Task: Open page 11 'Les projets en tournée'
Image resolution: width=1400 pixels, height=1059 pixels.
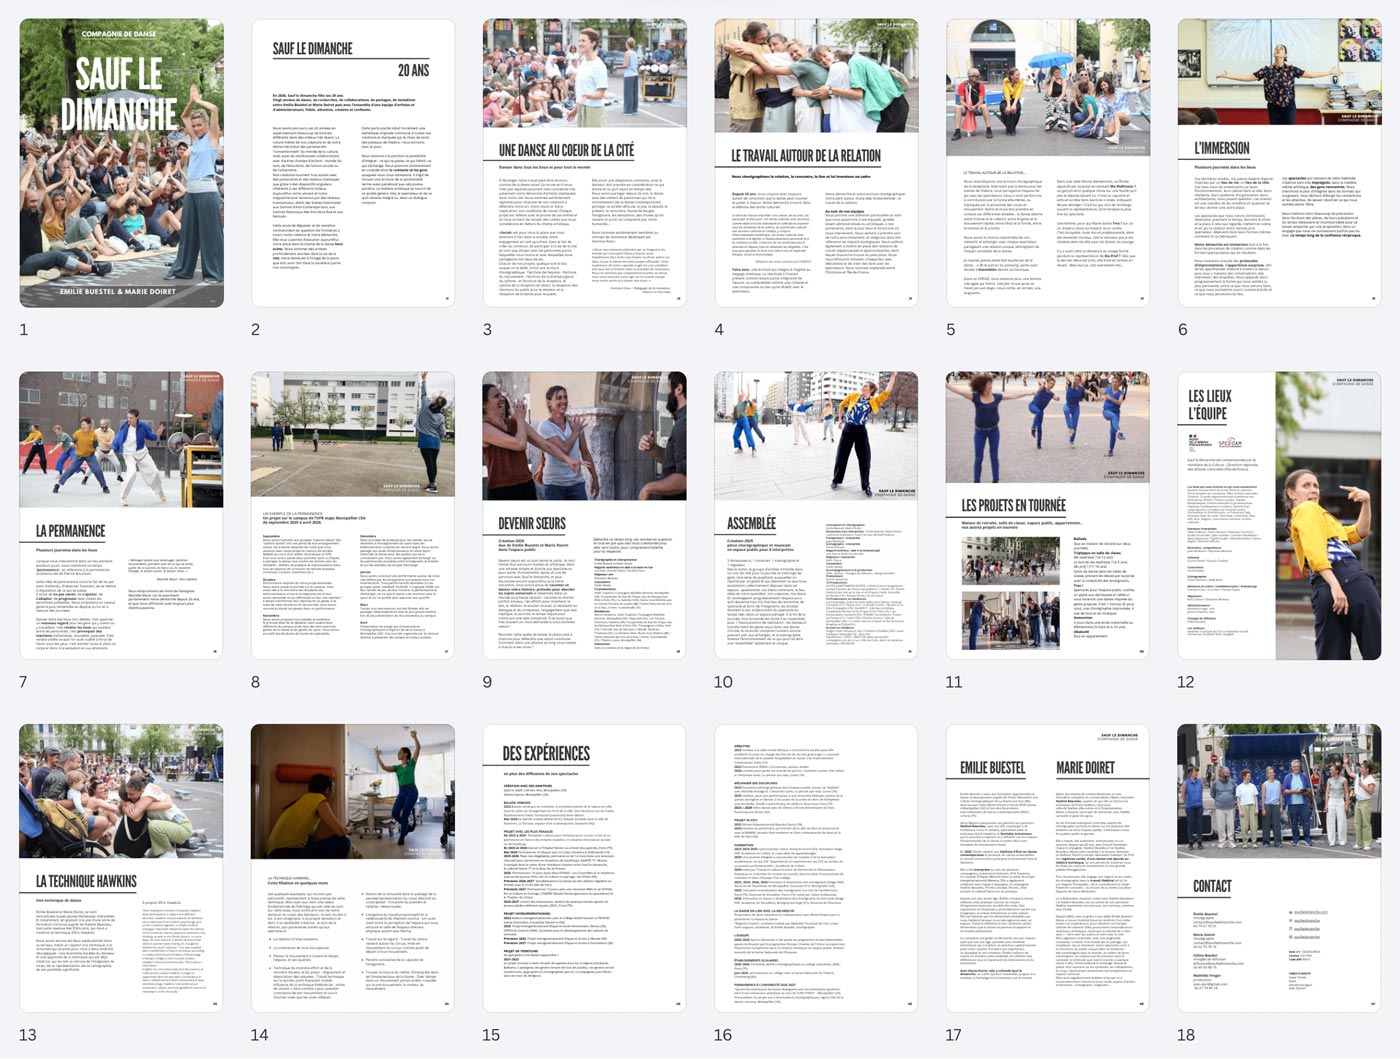Action: [x=1049, y=515]
